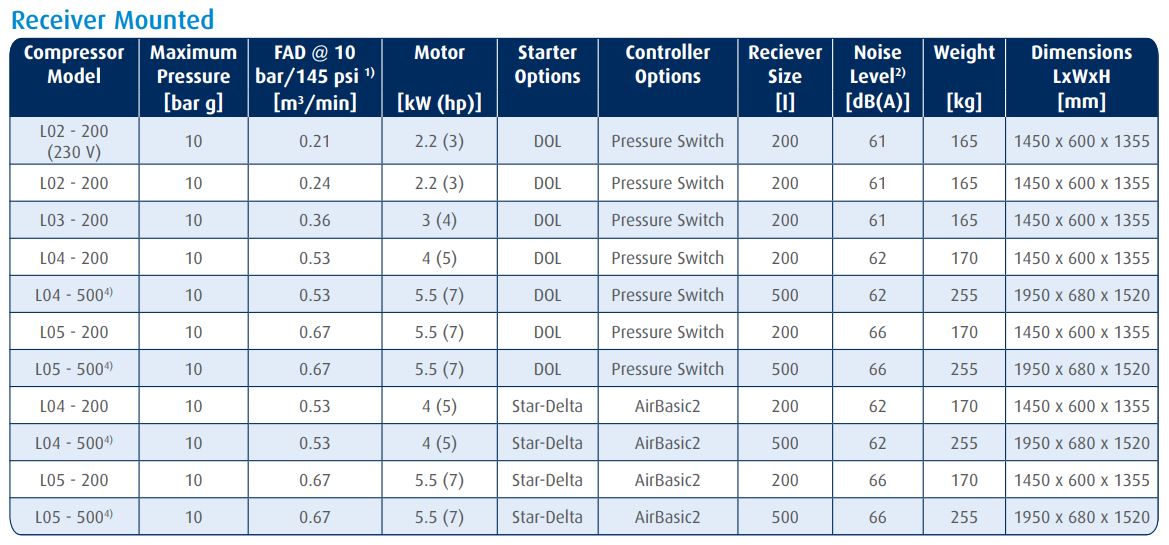Click the 3 (4) motor power cell
The height and width of the screenshot is (545, 1169).
[x=439, y=220]
